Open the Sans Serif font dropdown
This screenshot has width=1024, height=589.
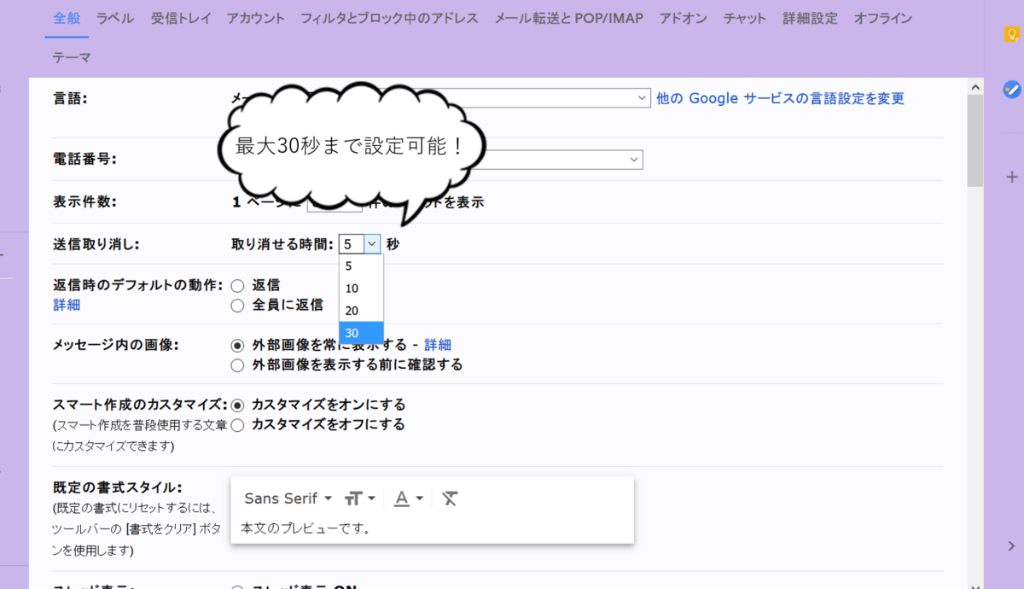tap(288, 499)
